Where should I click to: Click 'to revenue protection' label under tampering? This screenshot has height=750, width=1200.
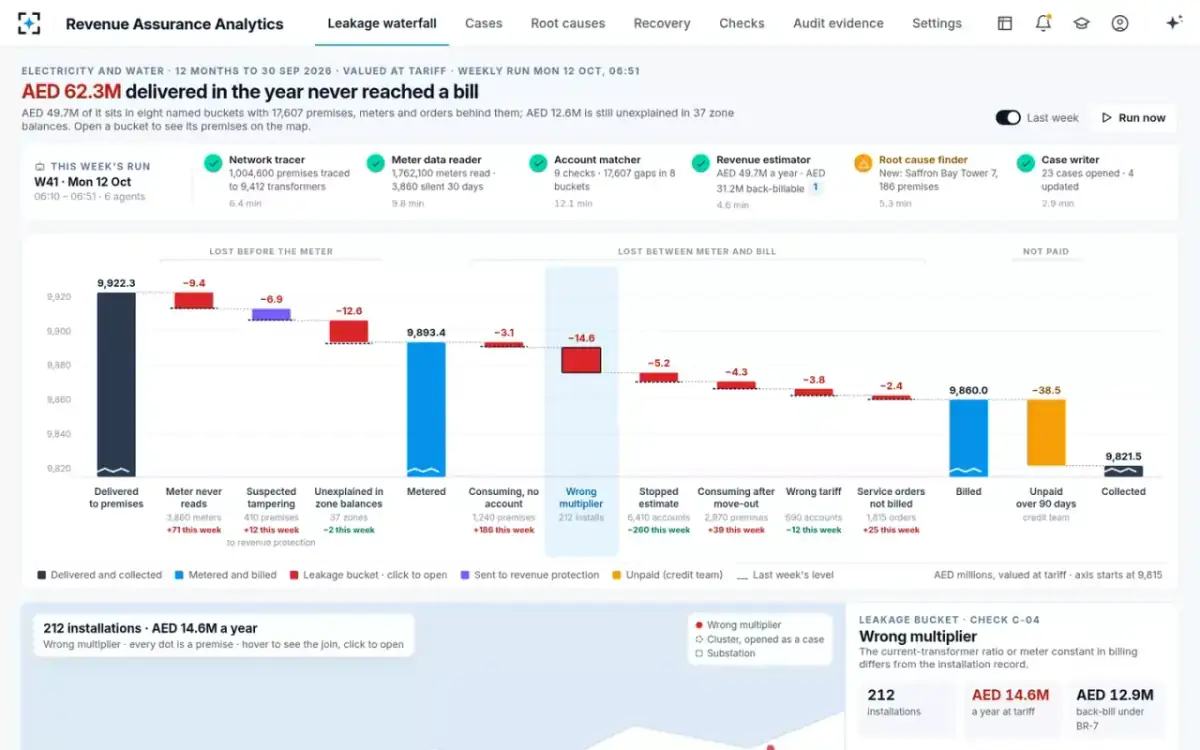(x=271, y=543)
